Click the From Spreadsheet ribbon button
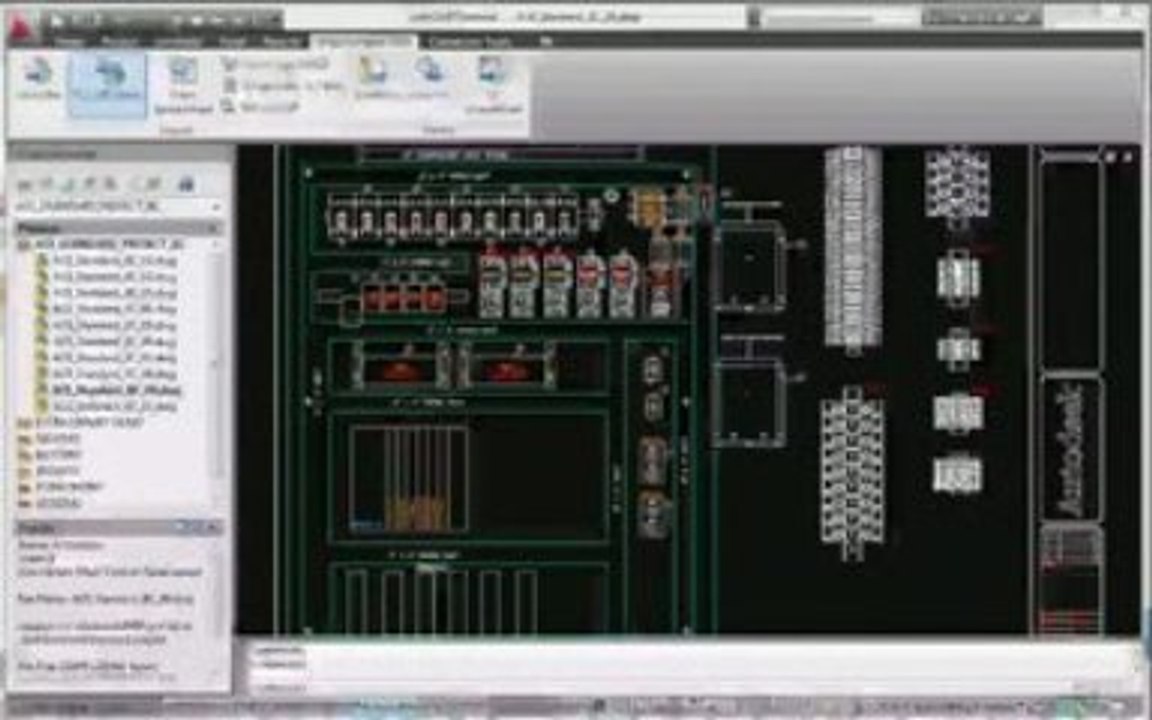Screen dimensions: 1152x720 [183, 87]
